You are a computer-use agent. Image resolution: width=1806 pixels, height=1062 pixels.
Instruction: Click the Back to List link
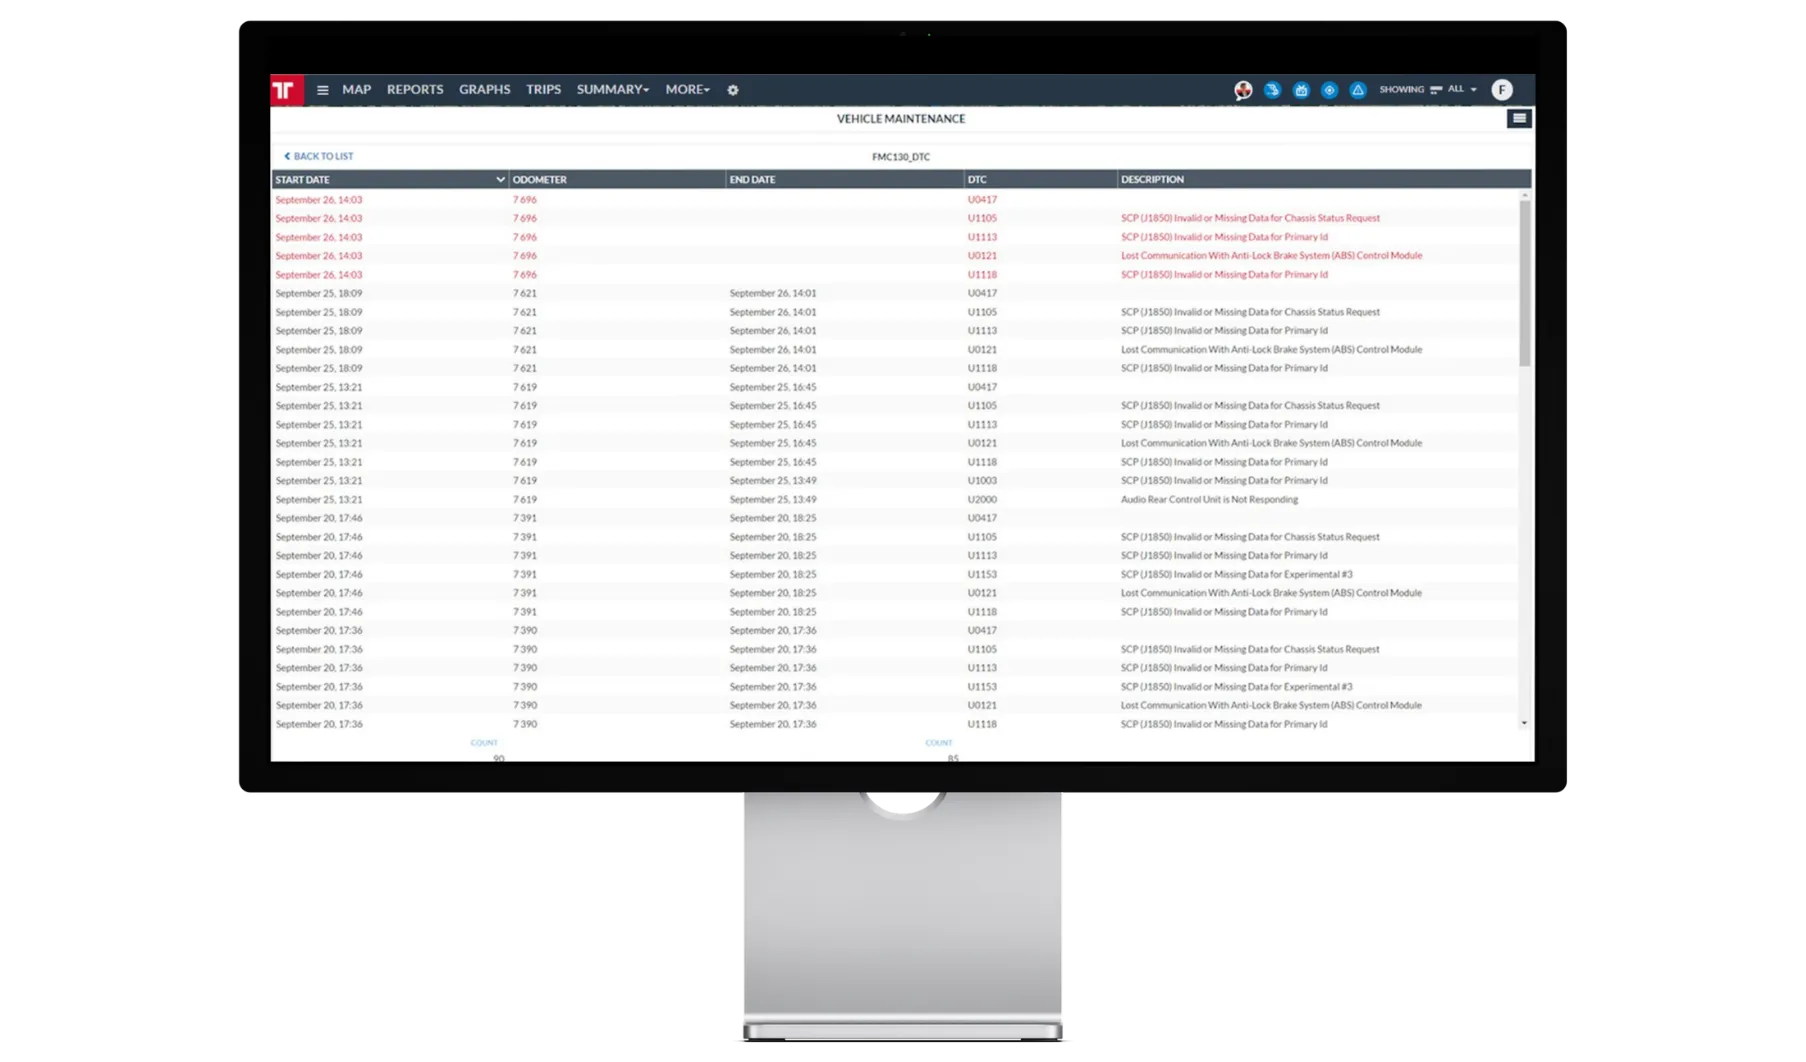point(319,156)
